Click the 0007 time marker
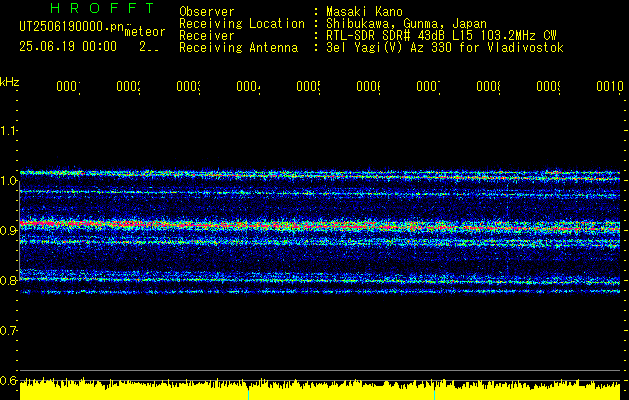Screen dimensions: 629x400 (x=428, y=86)
